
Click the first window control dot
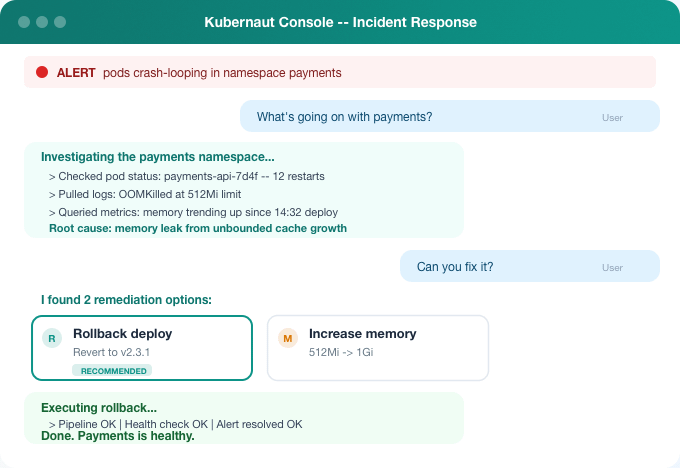click(x=22, y=22)
